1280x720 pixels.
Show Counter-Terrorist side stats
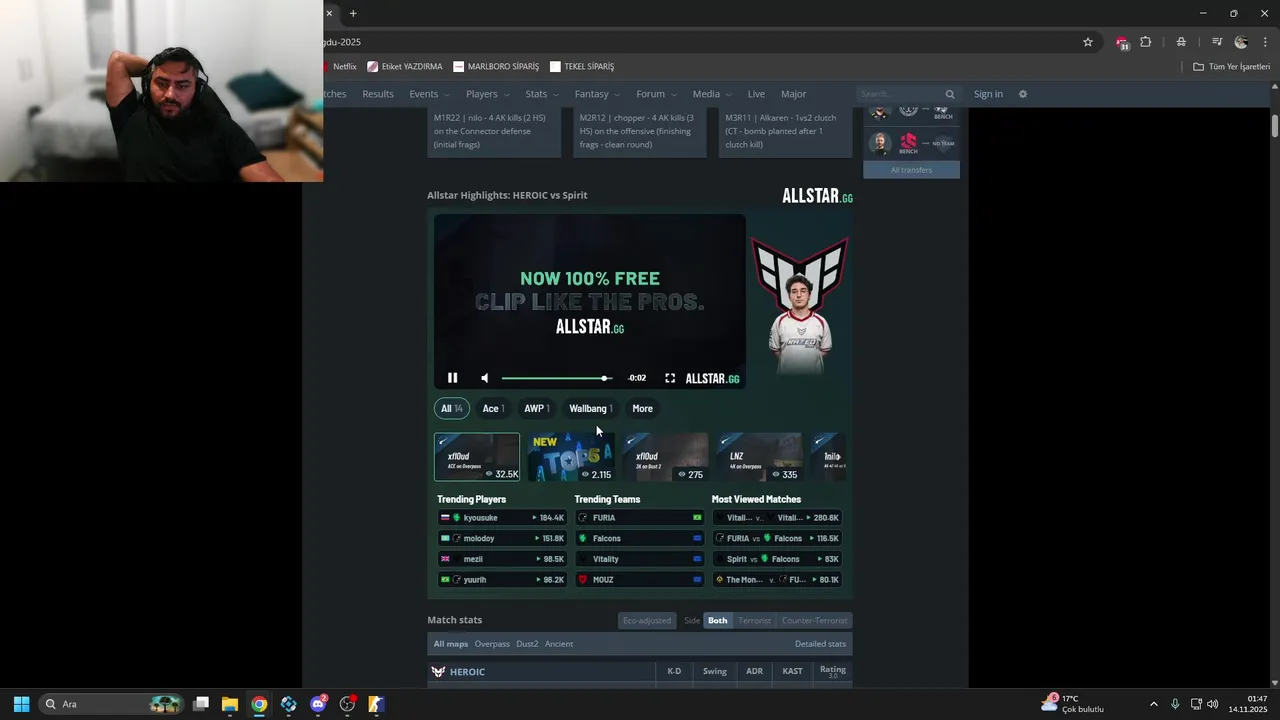(814, 620)
